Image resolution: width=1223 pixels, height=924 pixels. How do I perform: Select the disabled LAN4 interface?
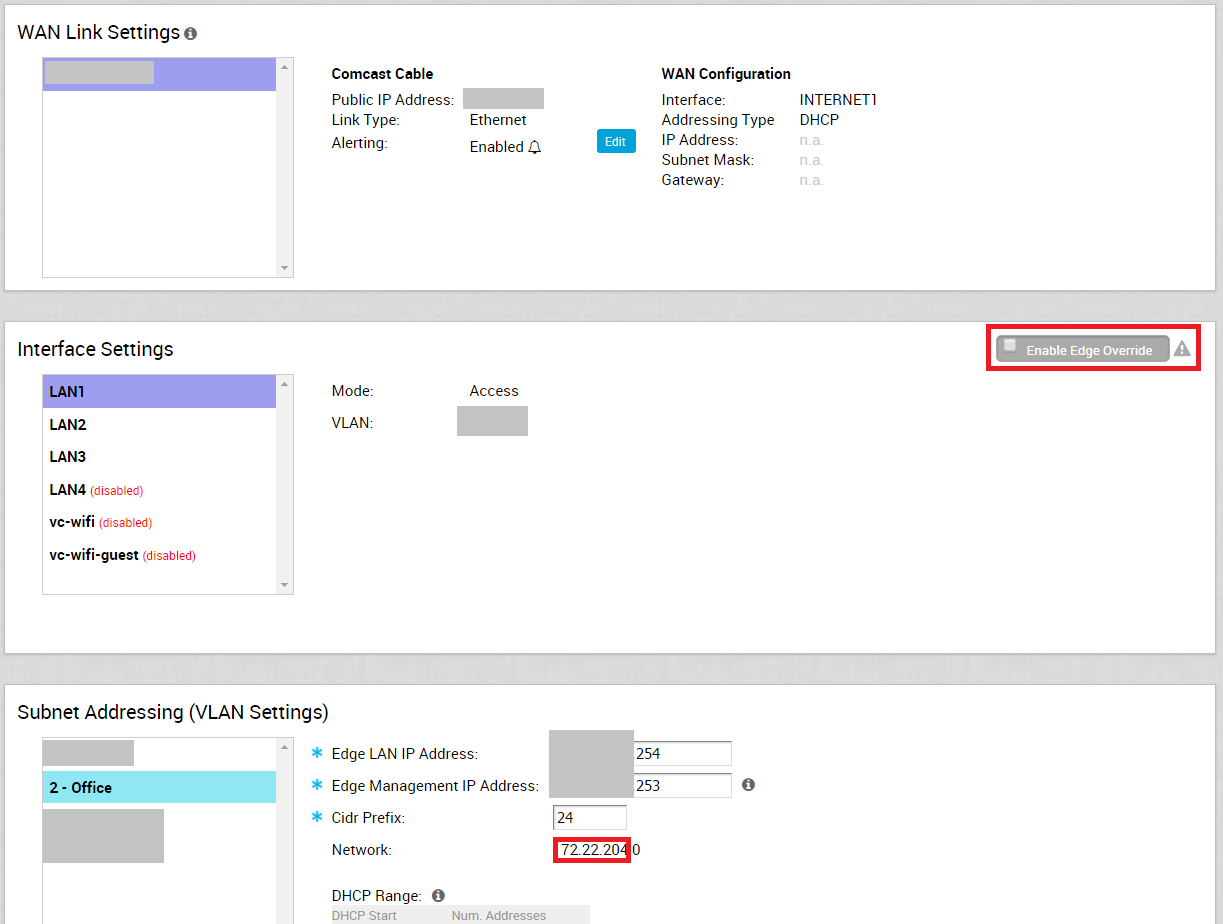pos(159,490)
